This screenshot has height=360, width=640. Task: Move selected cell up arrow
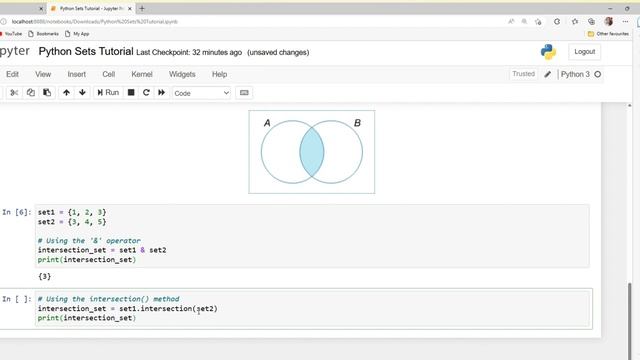(66, 93)
